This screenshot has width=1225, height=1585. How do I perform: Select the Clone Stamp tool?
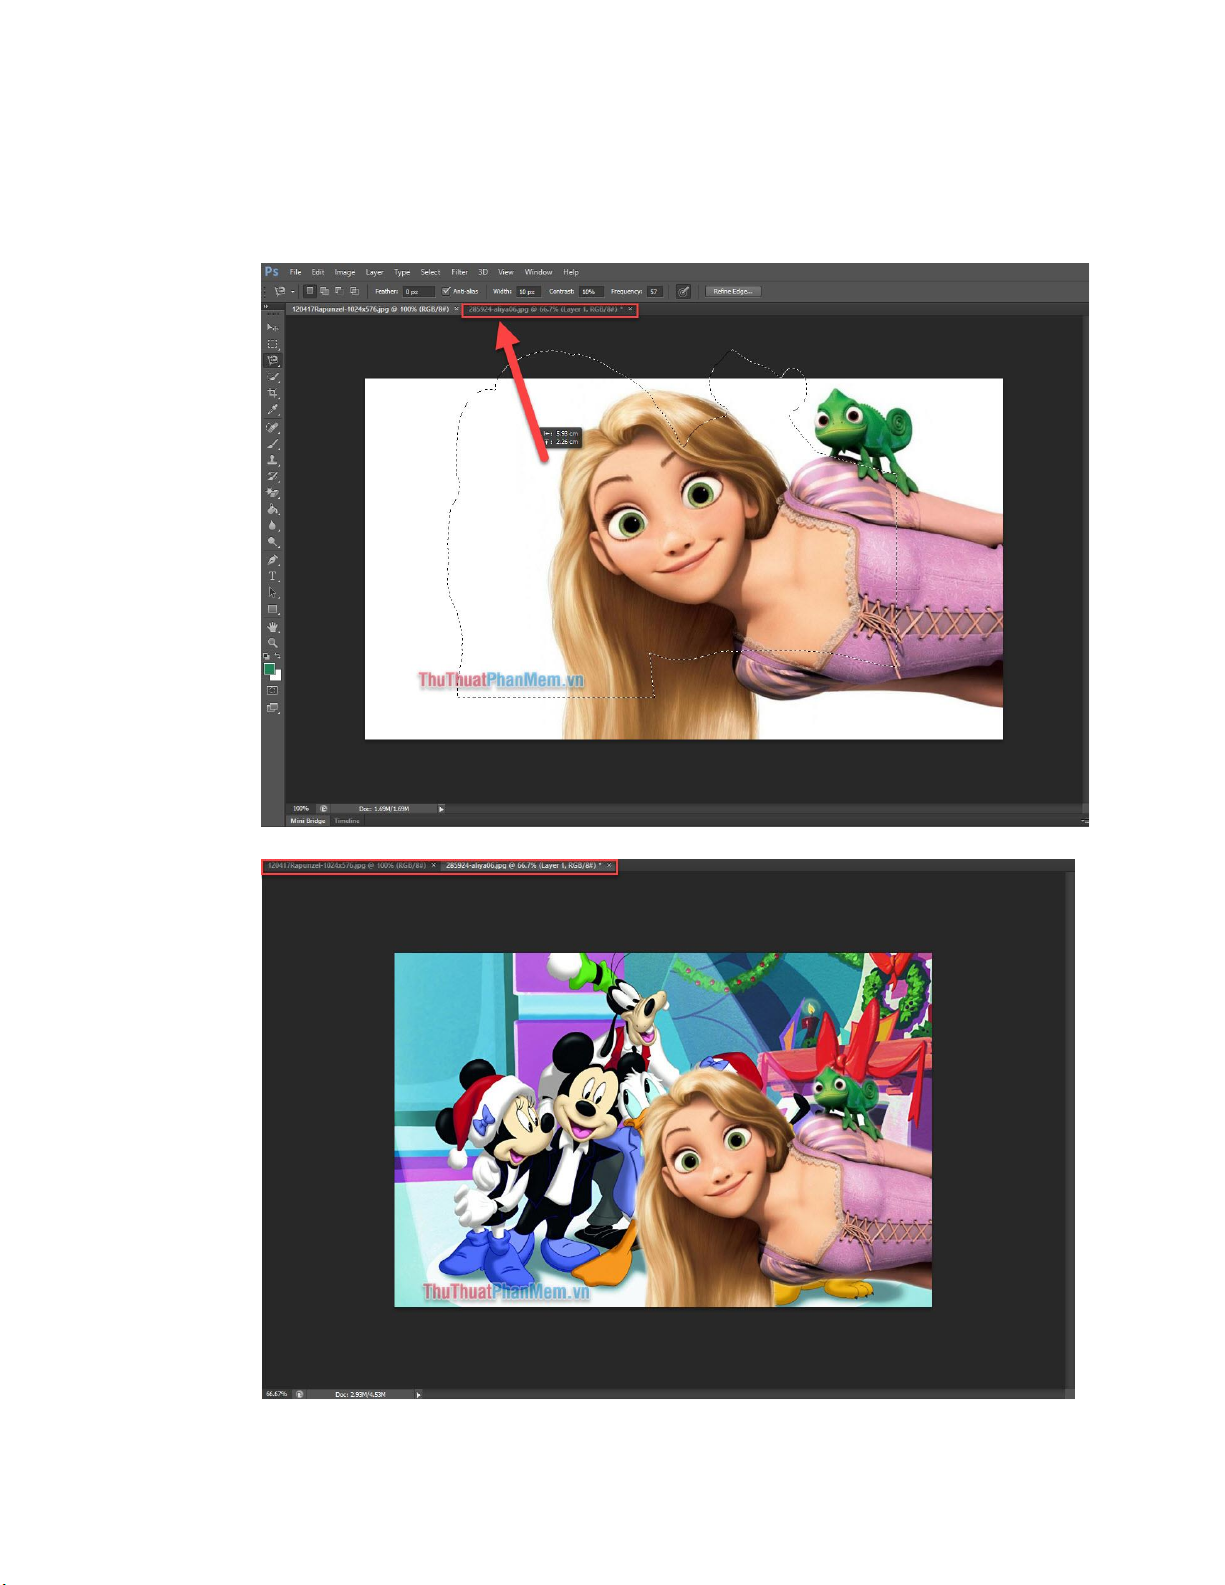coord(272,460)
